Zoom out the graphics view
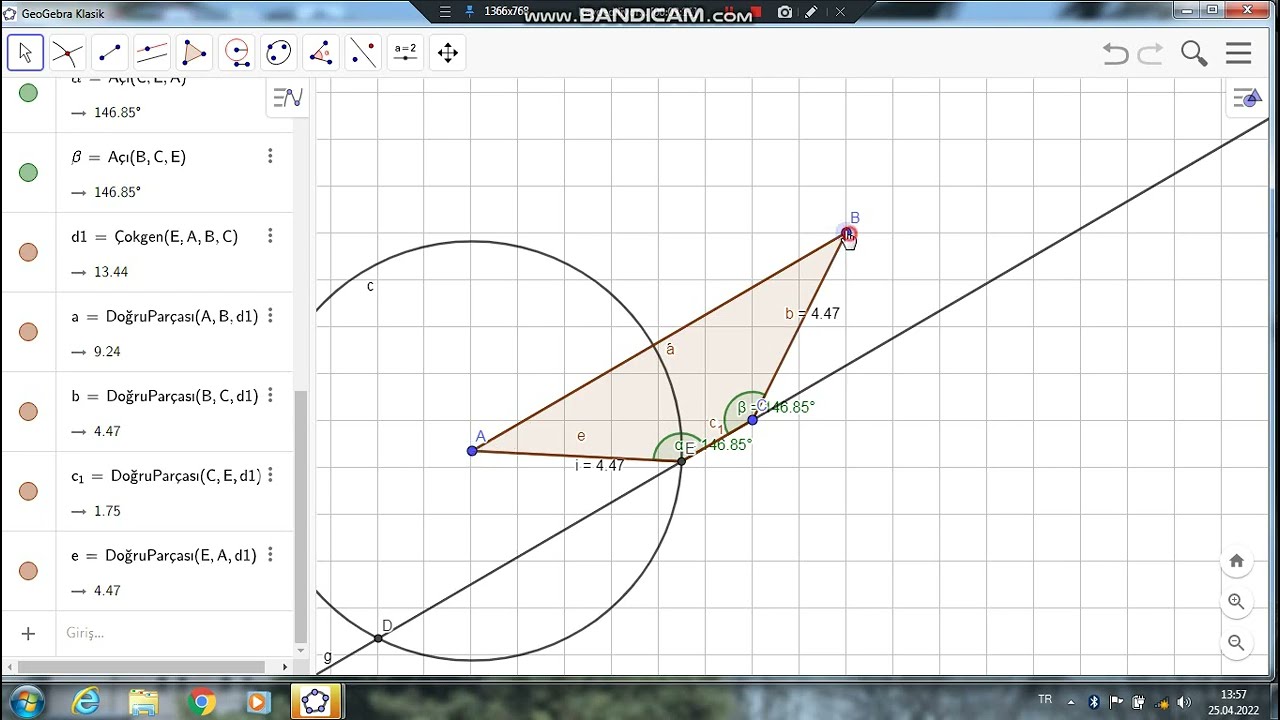1280x720 pixels. pos(1236,643)
